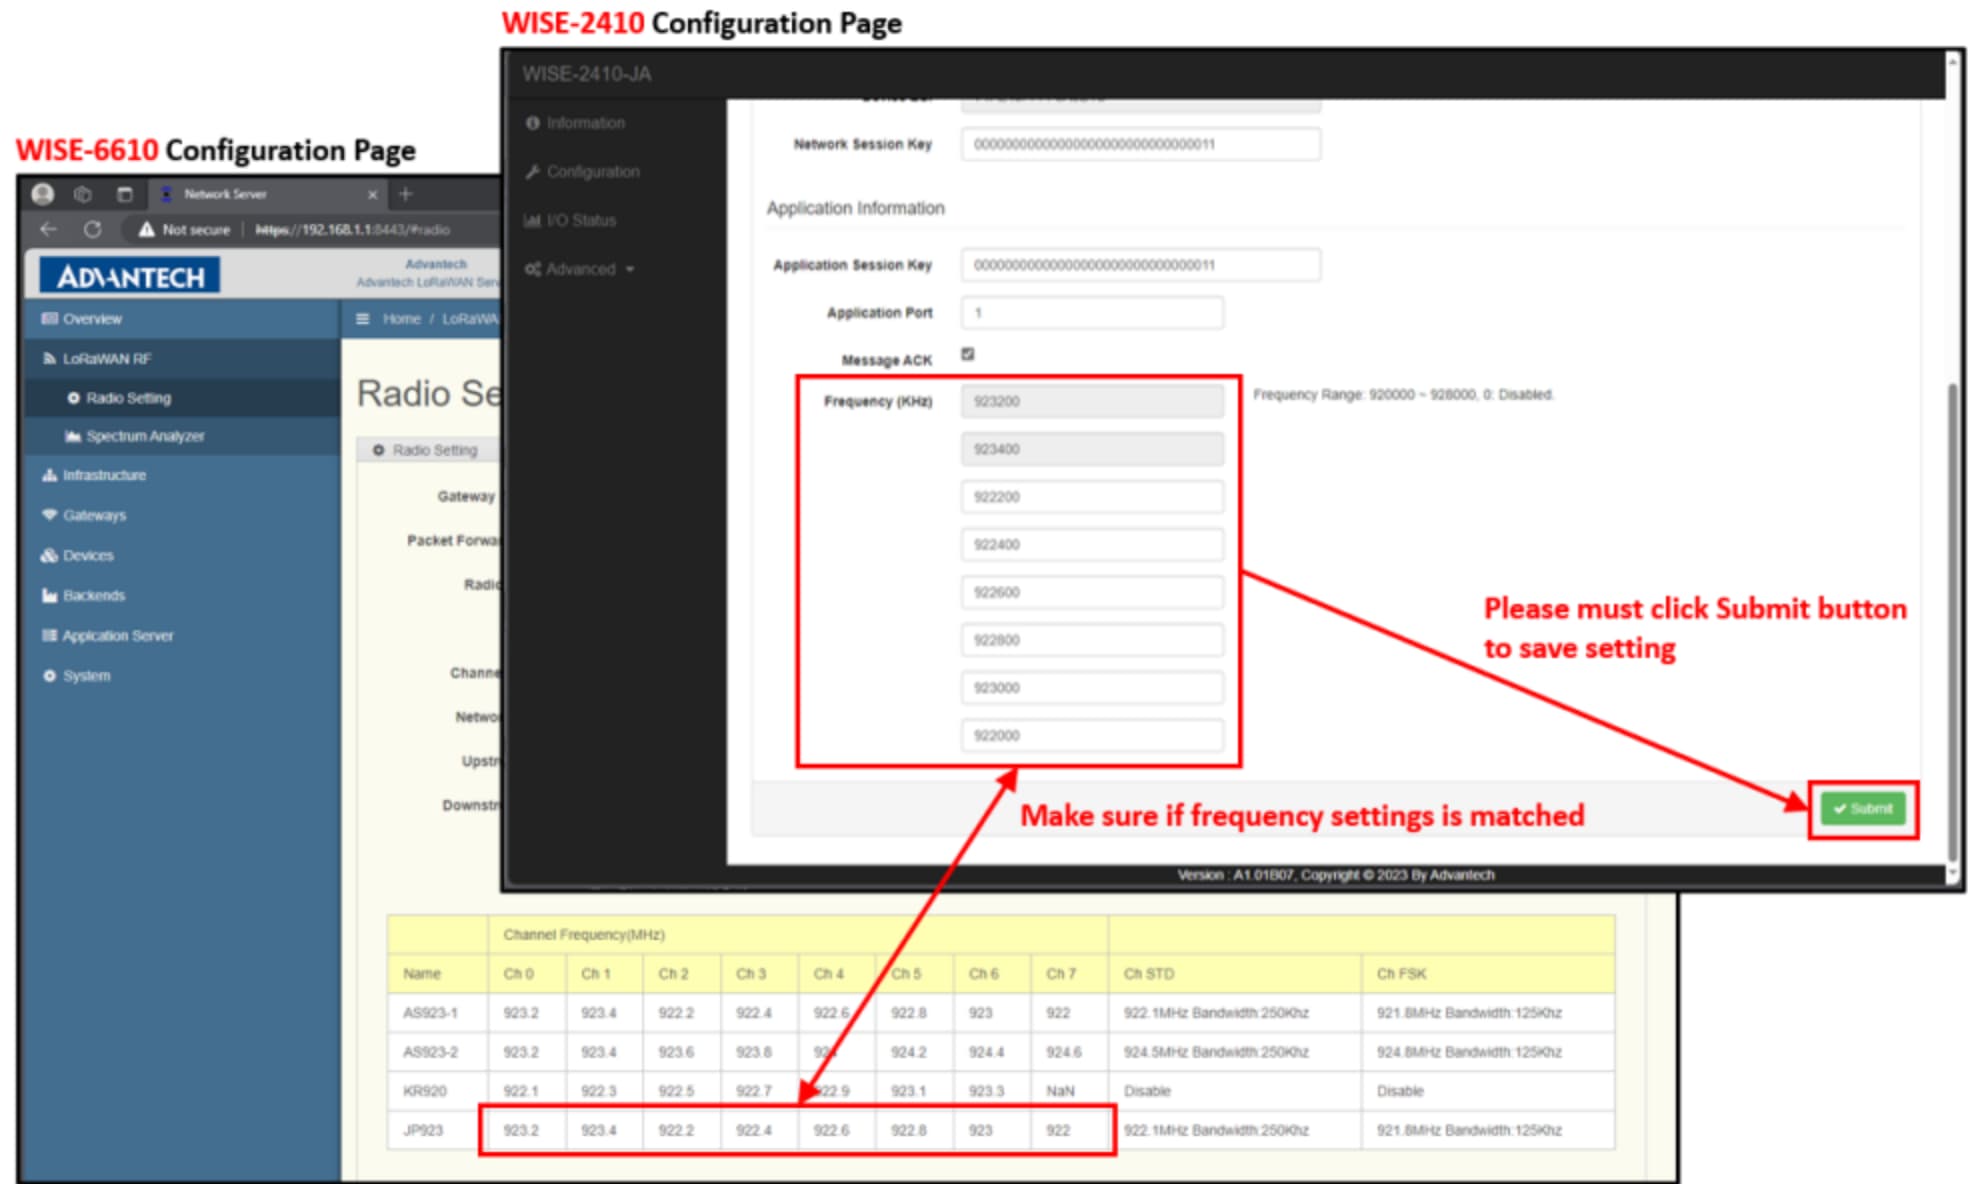Click the browser reload icon
Screen dimensions: 1968x1184
(x=93, y=229)
